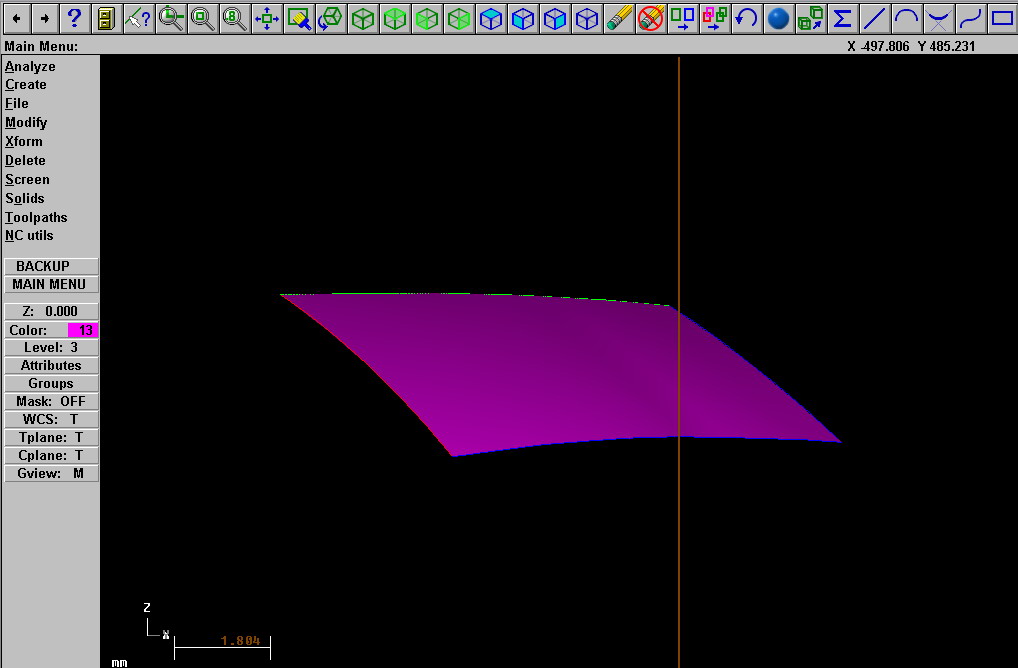The height and width of the screenshot is (668, 1018).
Task: Click the magenta Color 13 swatch
Action: point(82,330)
